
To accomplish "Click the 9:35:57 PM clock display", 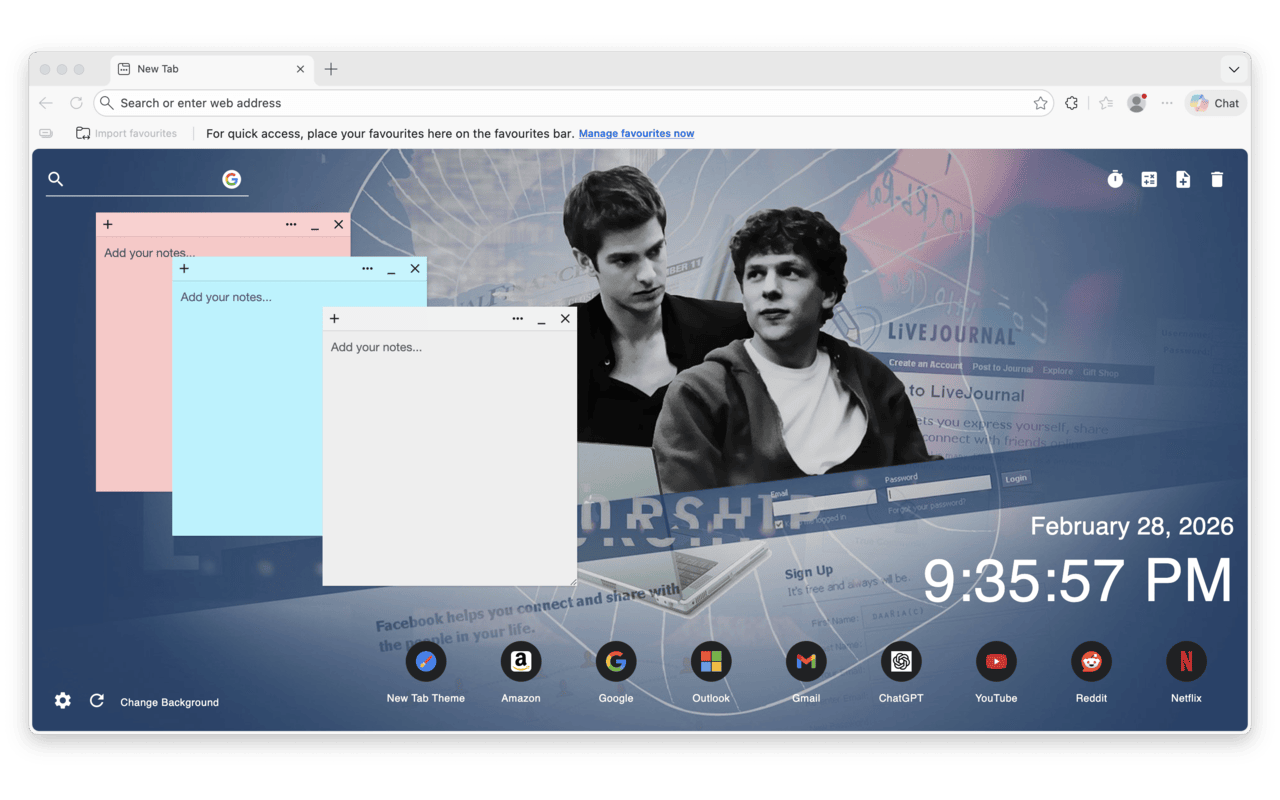I will click(1077, 580).
